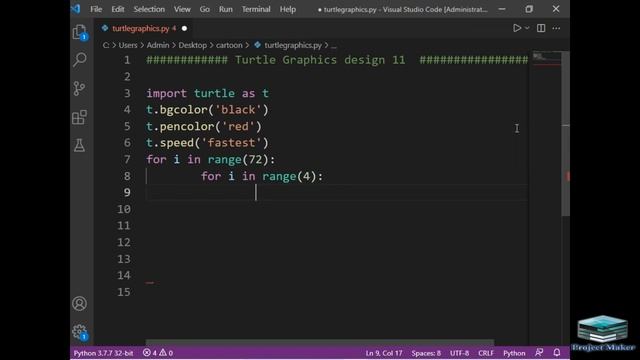Open the Manage gear icon
The width and height of the screenshot is (640, 360).
click(80, 332)
